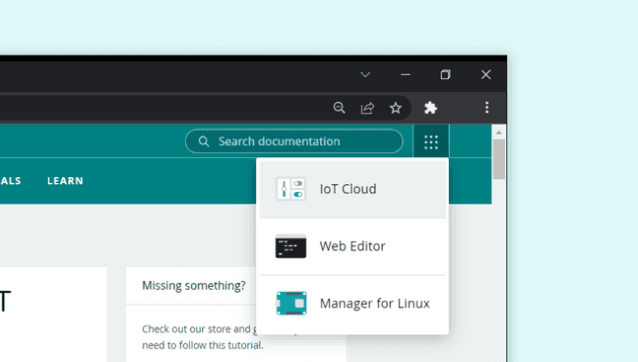Viewport: 638px width, 362px height.
Task: Restore down the browser window
Action: 446,74
